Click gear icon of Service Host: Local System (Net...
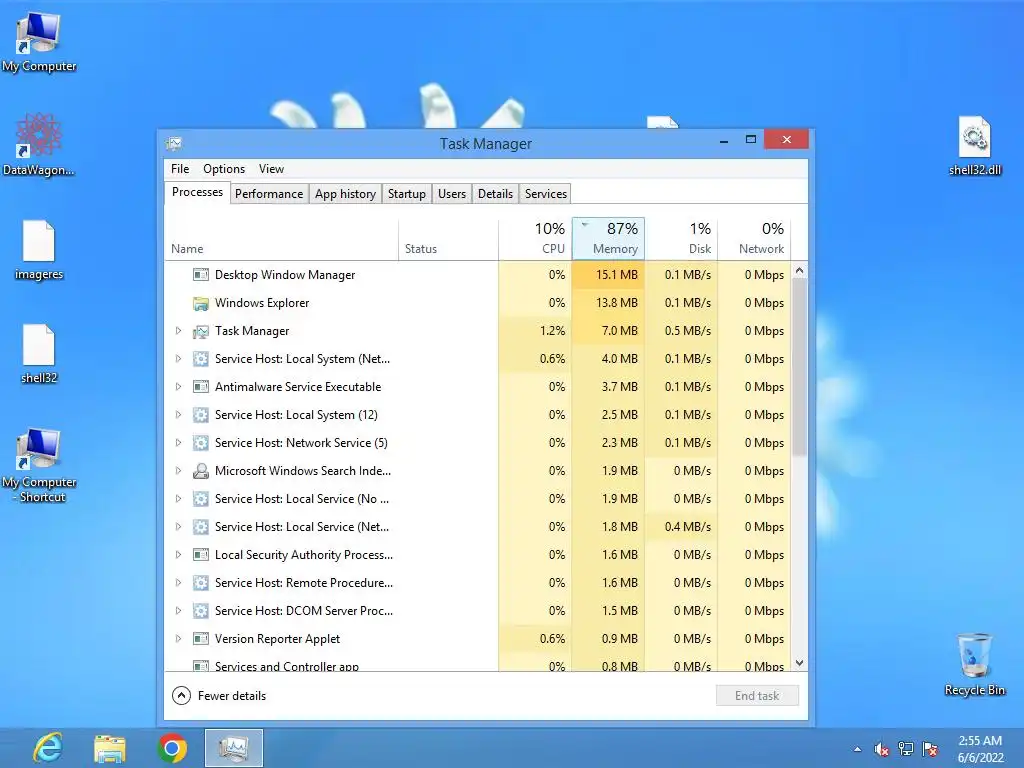 [200, 359]
